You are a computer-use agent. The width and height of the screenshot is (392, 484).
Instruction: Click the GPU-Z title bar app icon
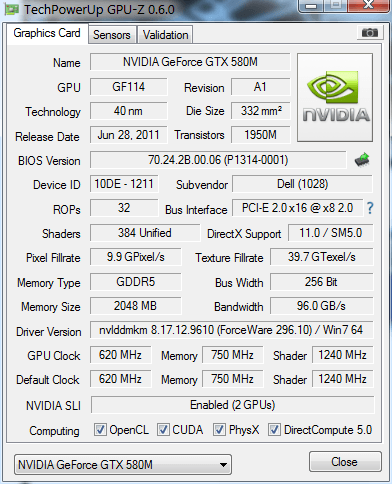click(11, 9)
